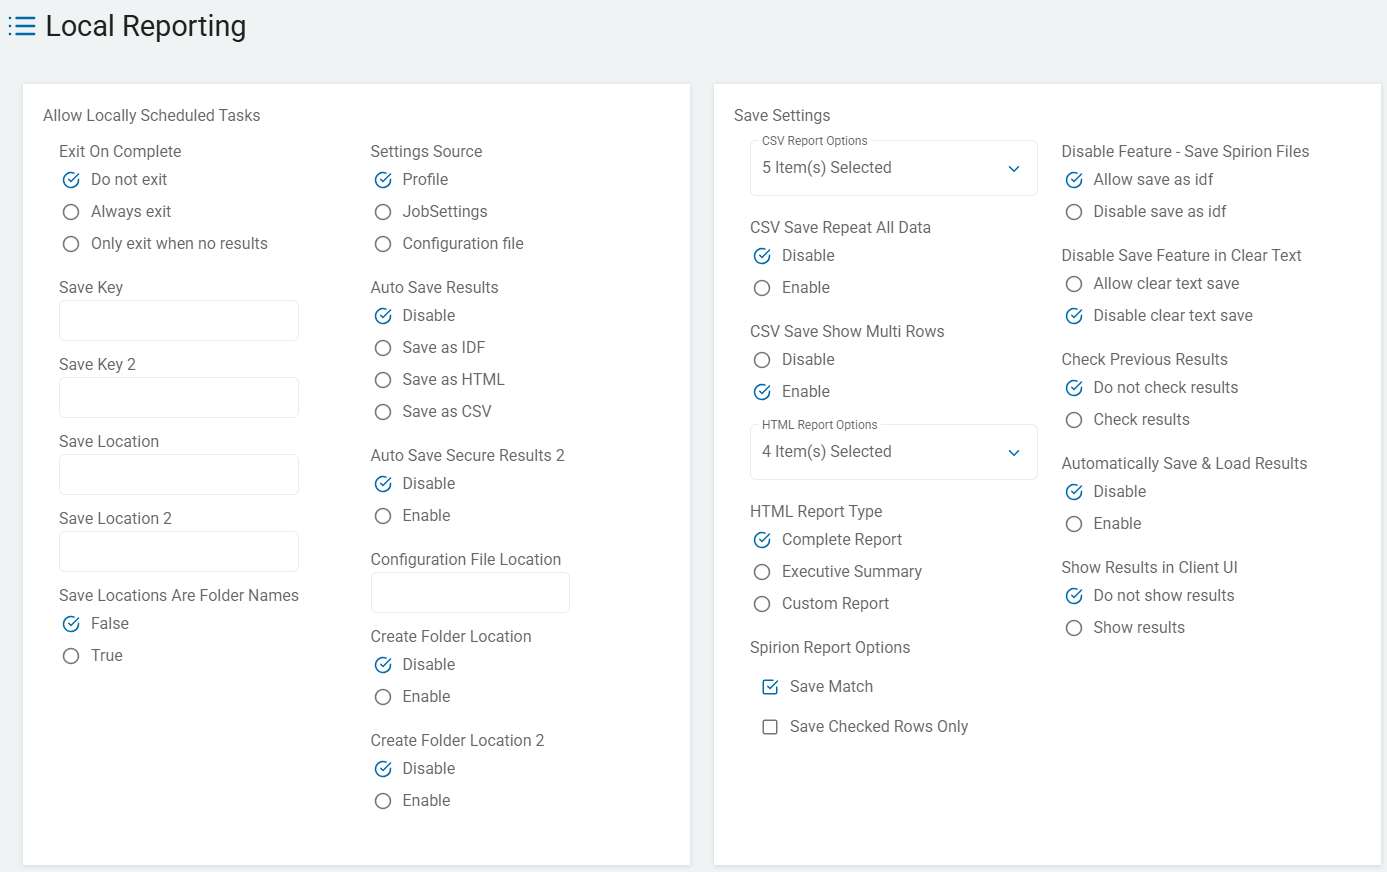Choose JobSettings as the Settings Source
1387x872 pixels.
click(x=383, y=212)
